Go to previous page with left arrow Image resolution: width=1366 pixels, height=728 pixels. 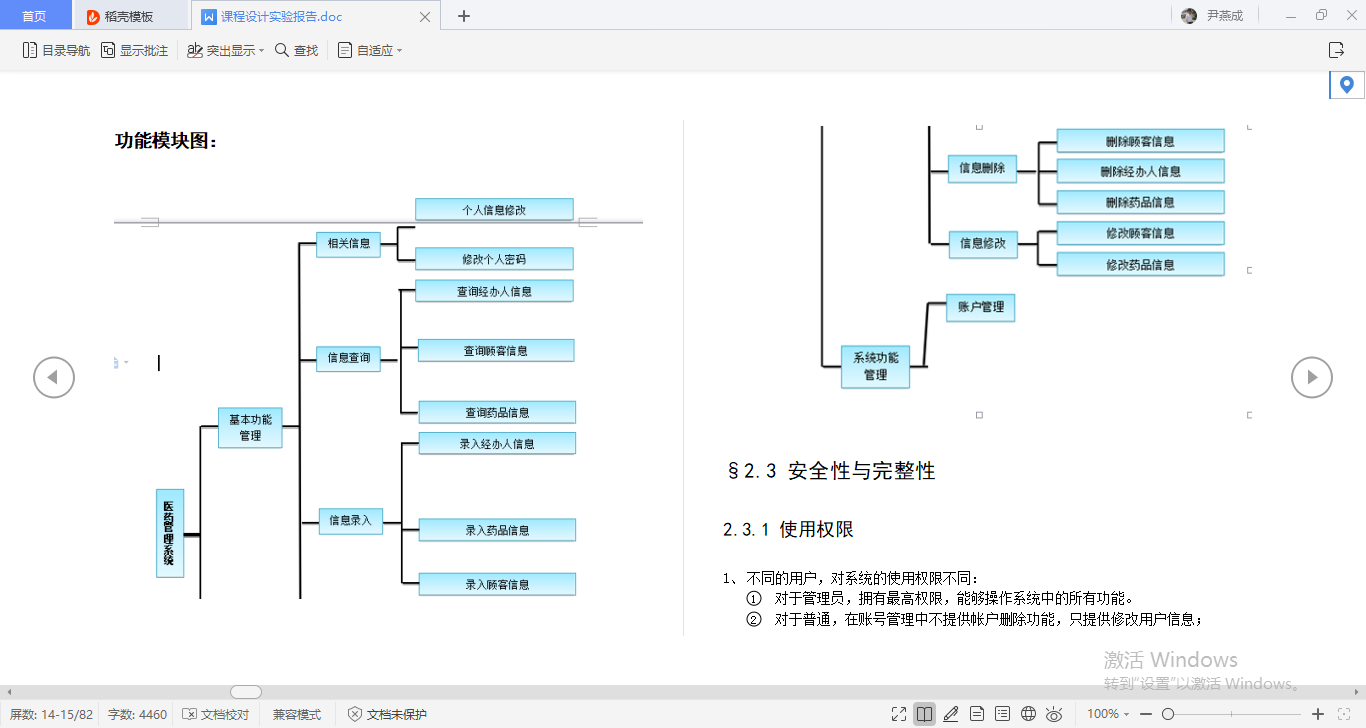(x=54, y=377)
